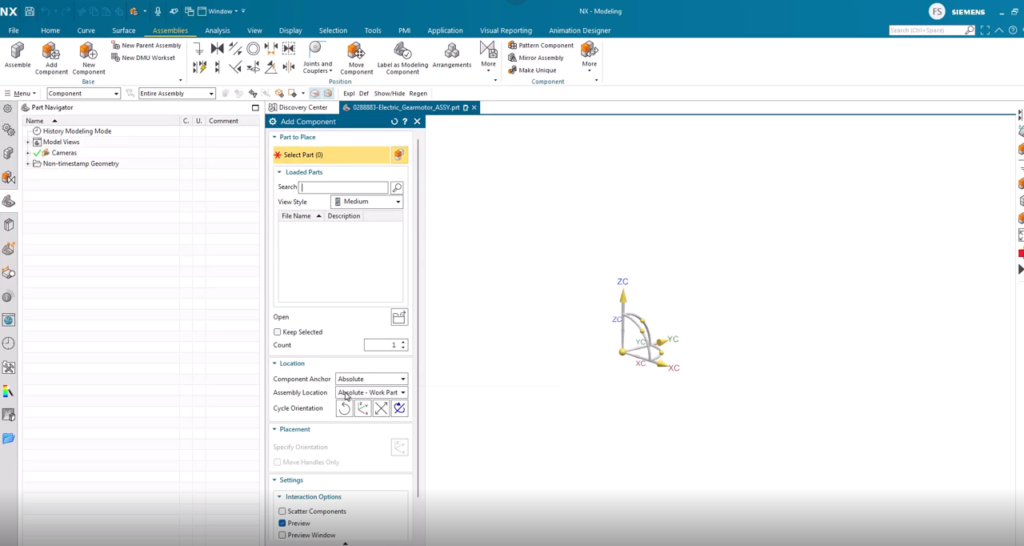1024x546 pixels.
Task: Open the Discovery Center tab
Action: click(302, 107)
